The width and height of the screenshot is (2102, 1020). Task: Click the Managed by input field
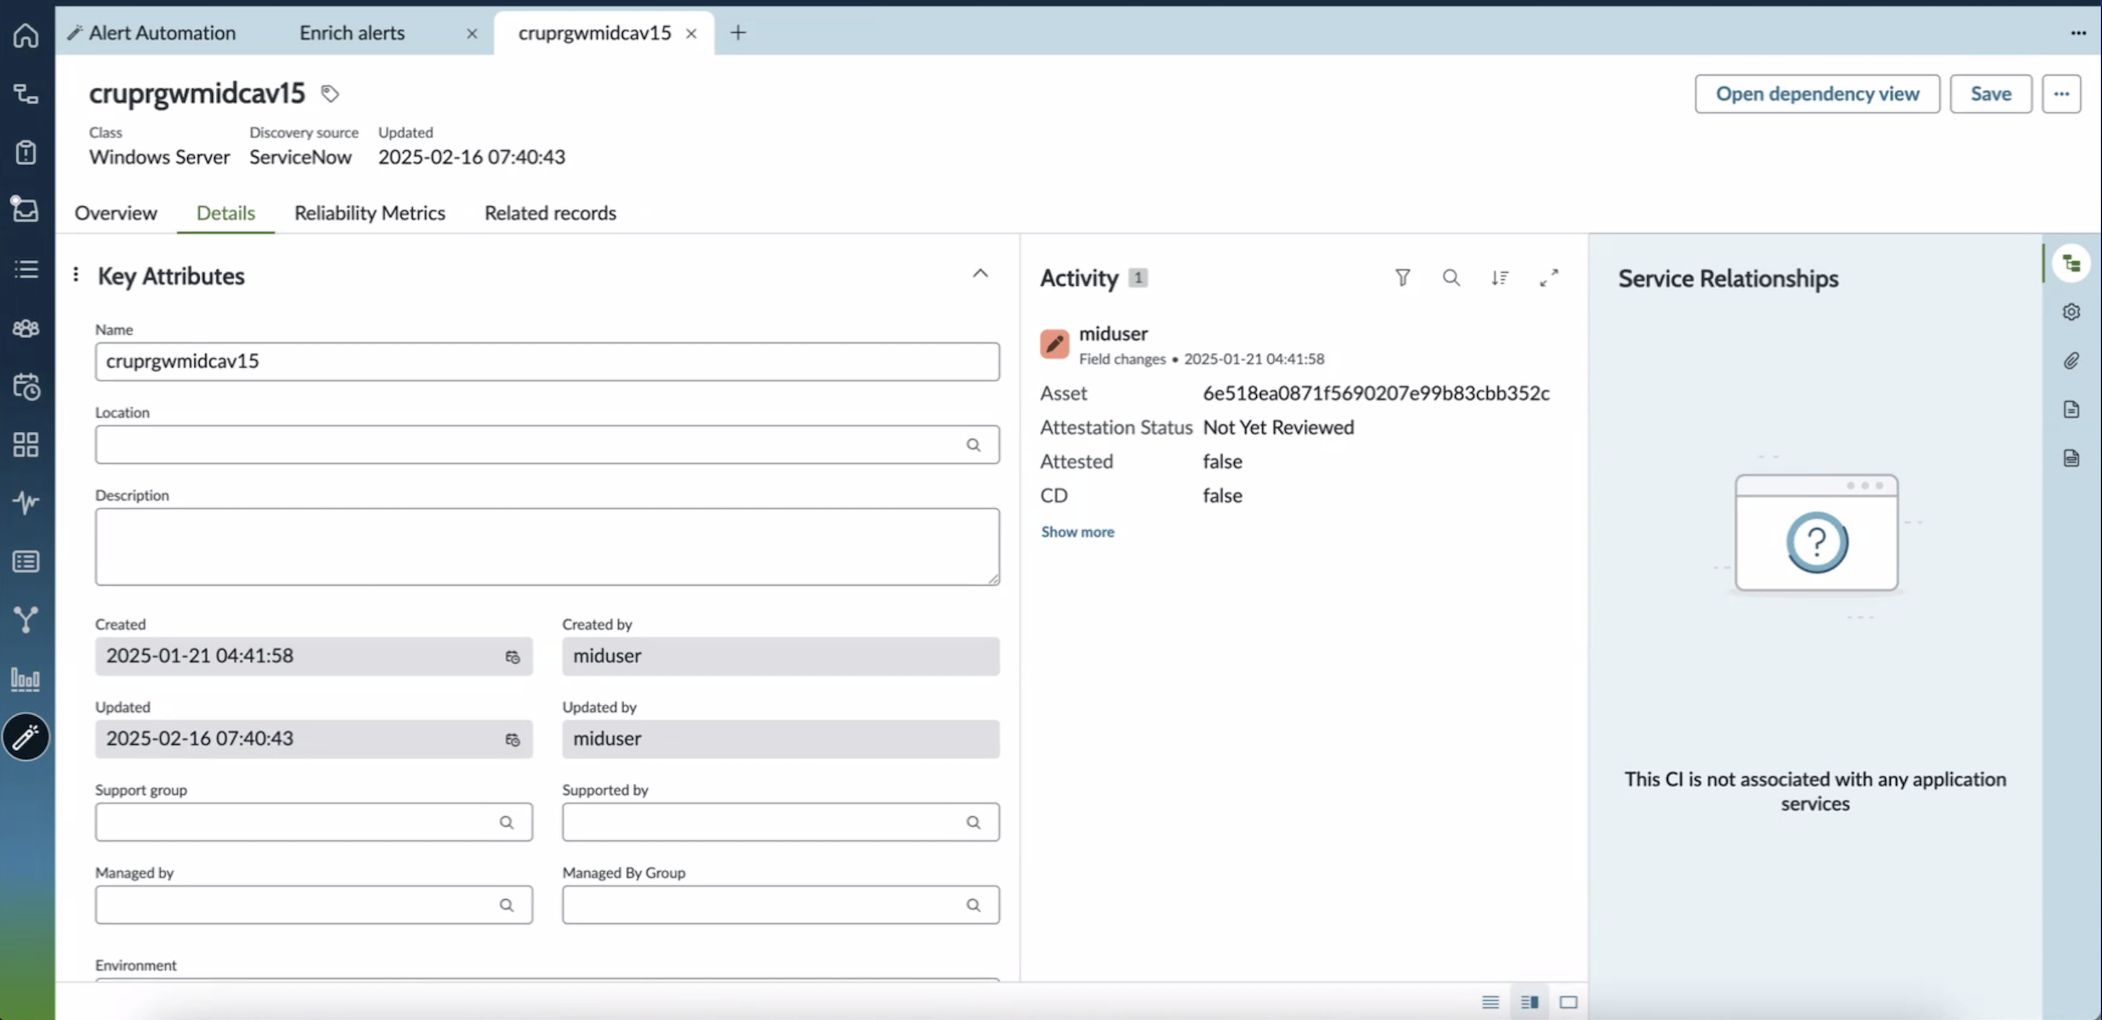(x=314, y=905)
